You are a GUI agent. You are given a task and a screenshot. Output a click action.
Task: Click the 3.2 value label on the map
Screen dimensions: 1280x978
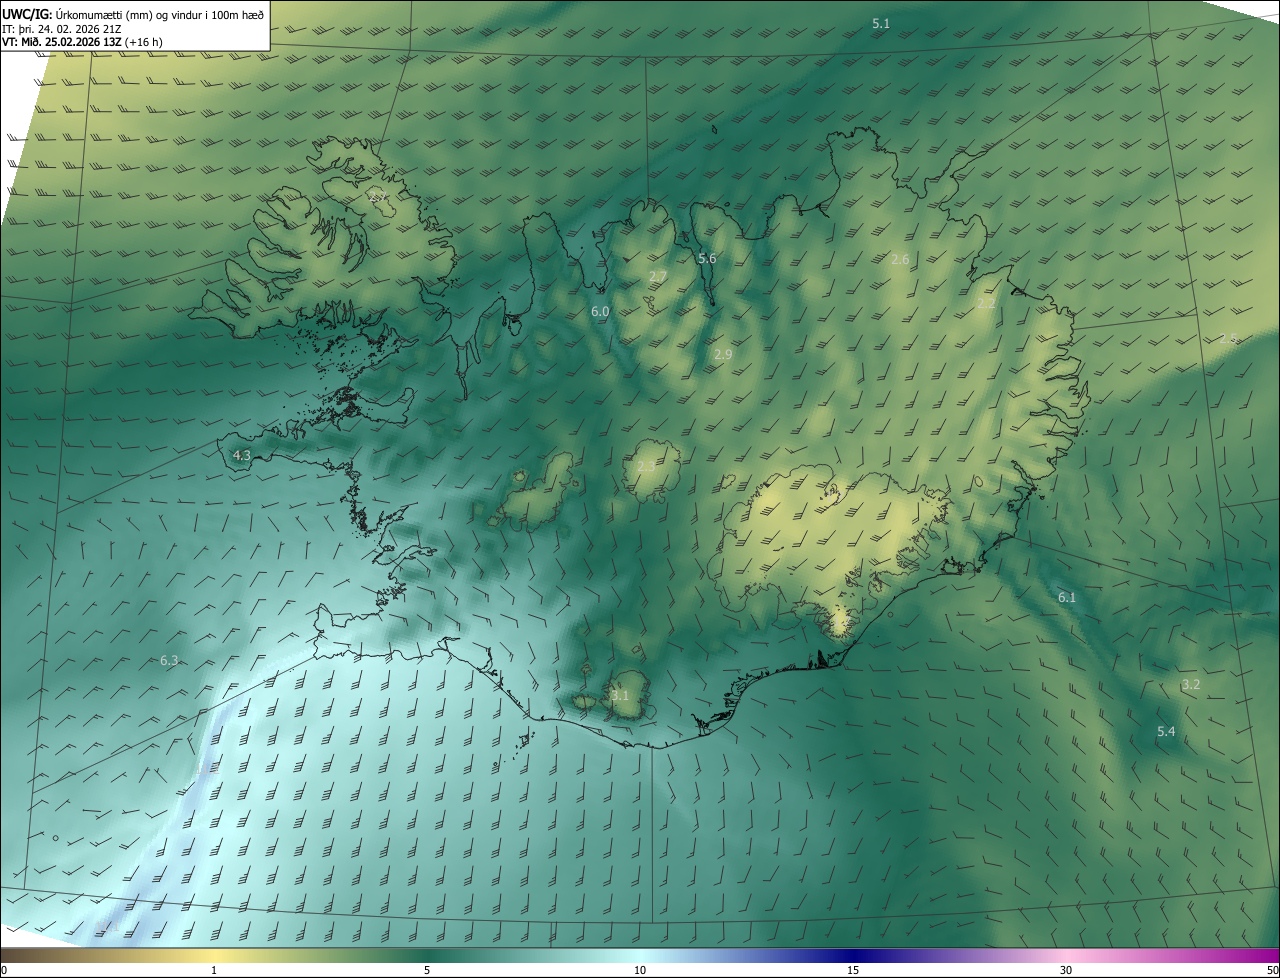[1191, 685]
